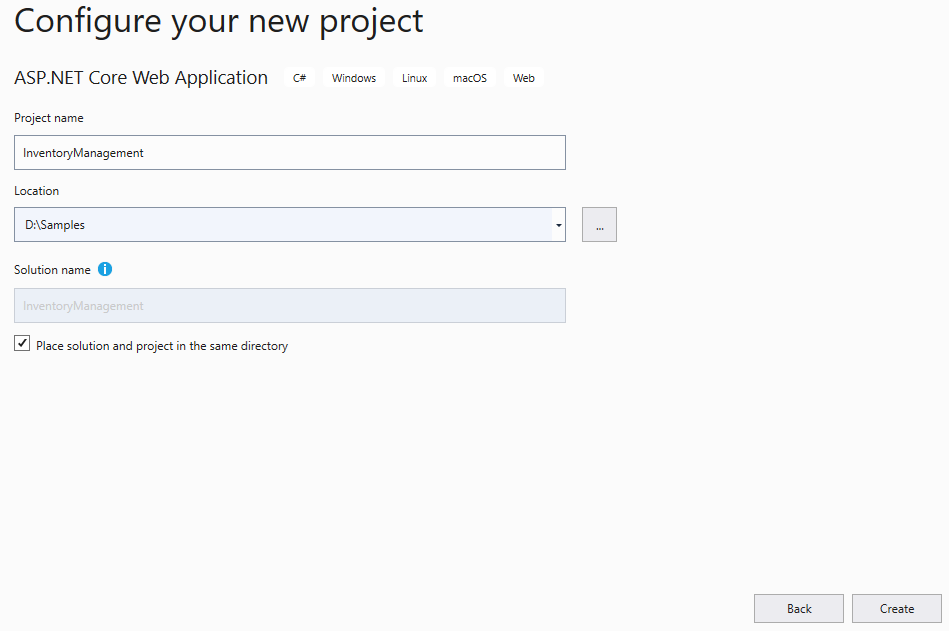The width and height of the screenshot is (949, 631).
Task: Click into the D:\Samples location field
Action: click(280, 225)
